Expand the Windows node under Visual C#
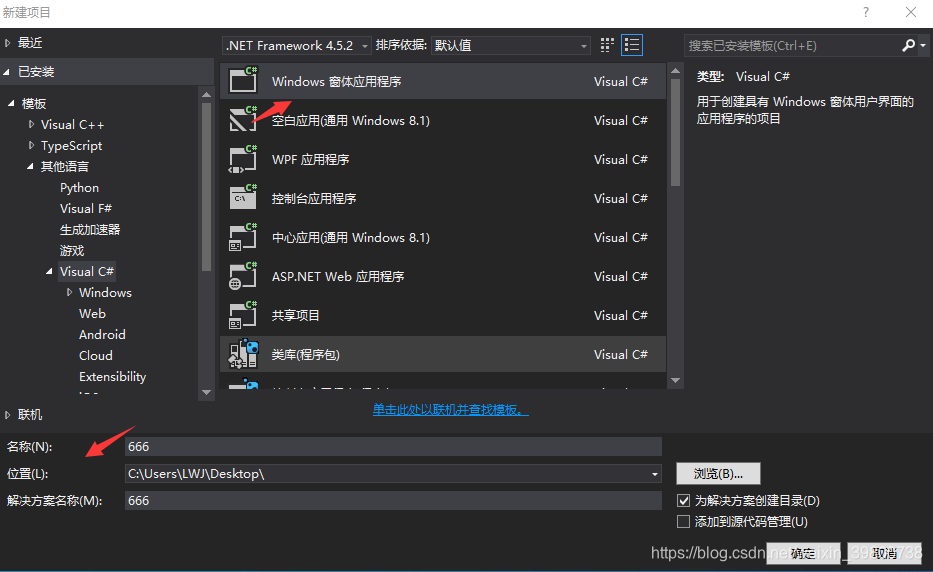This screenshot has height=572, width=933. [x=69, y=292]
